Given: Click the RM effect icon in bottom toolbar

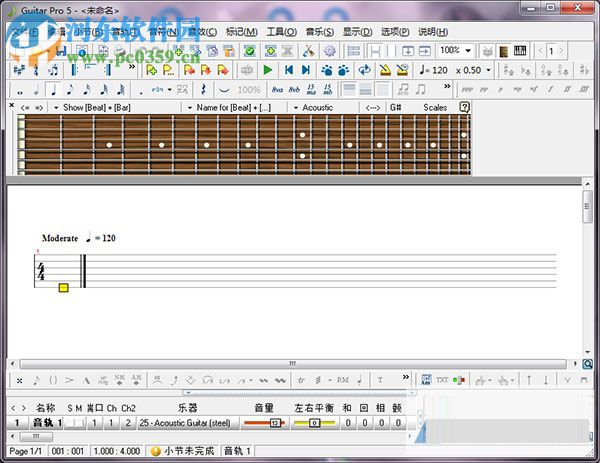Looking at the screenshot, I should 343,381.
